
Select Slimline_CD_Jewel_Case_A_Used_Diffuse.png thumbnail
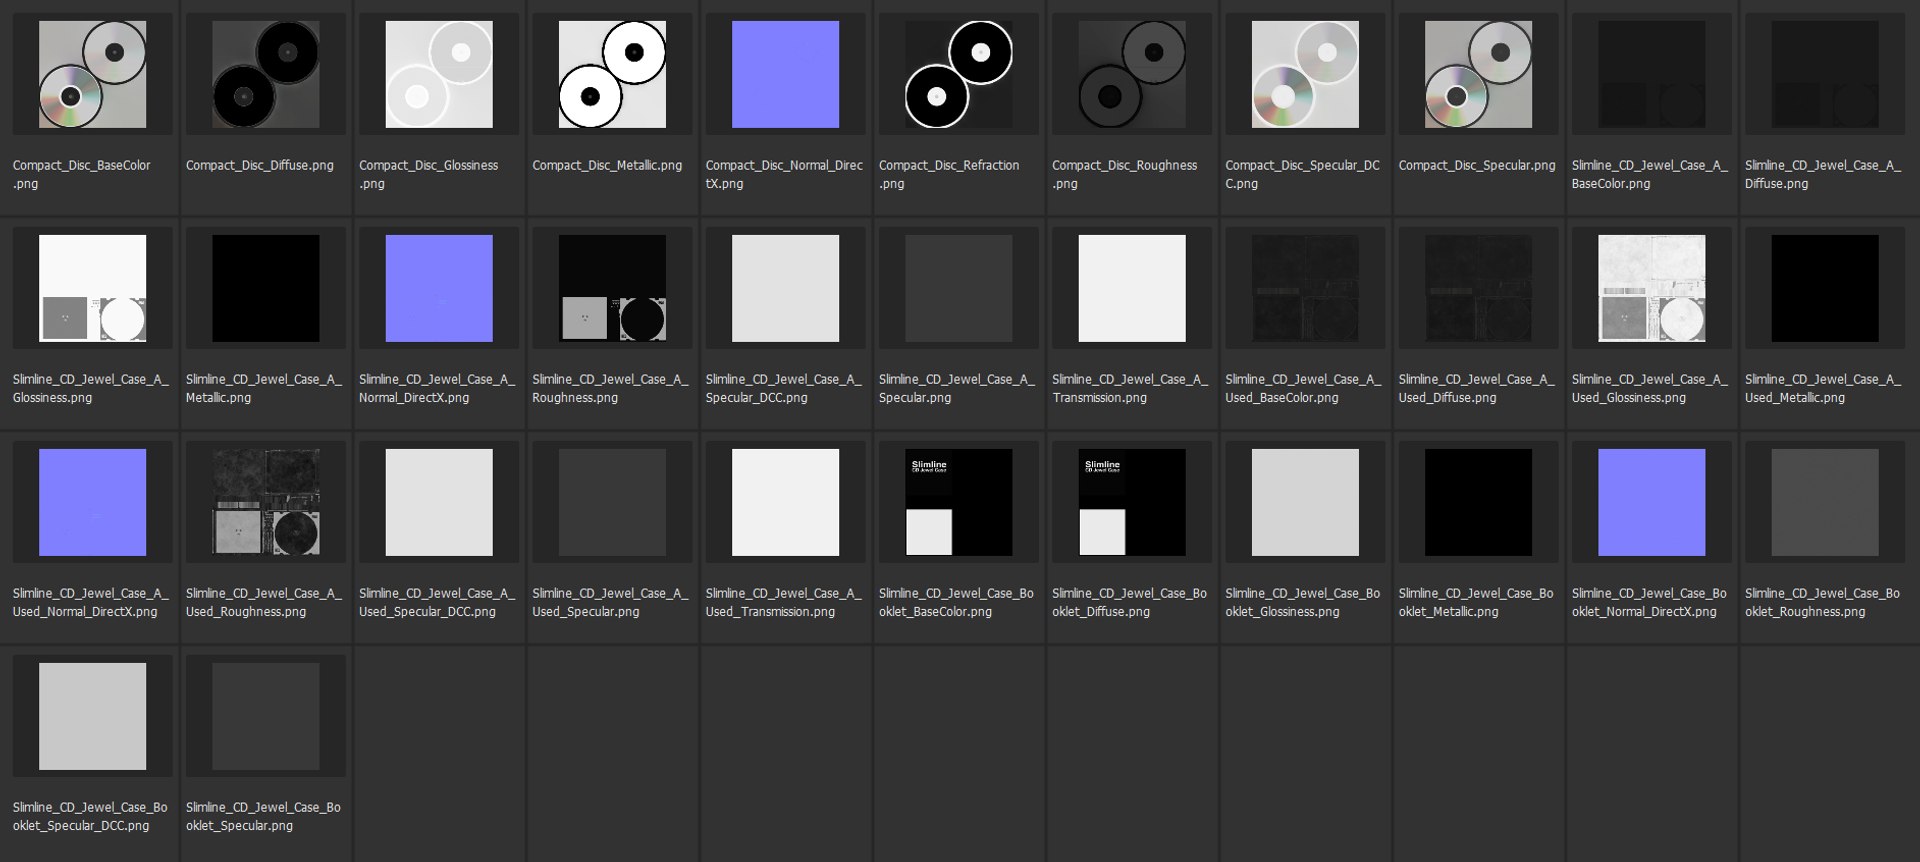click(1478, 288)
